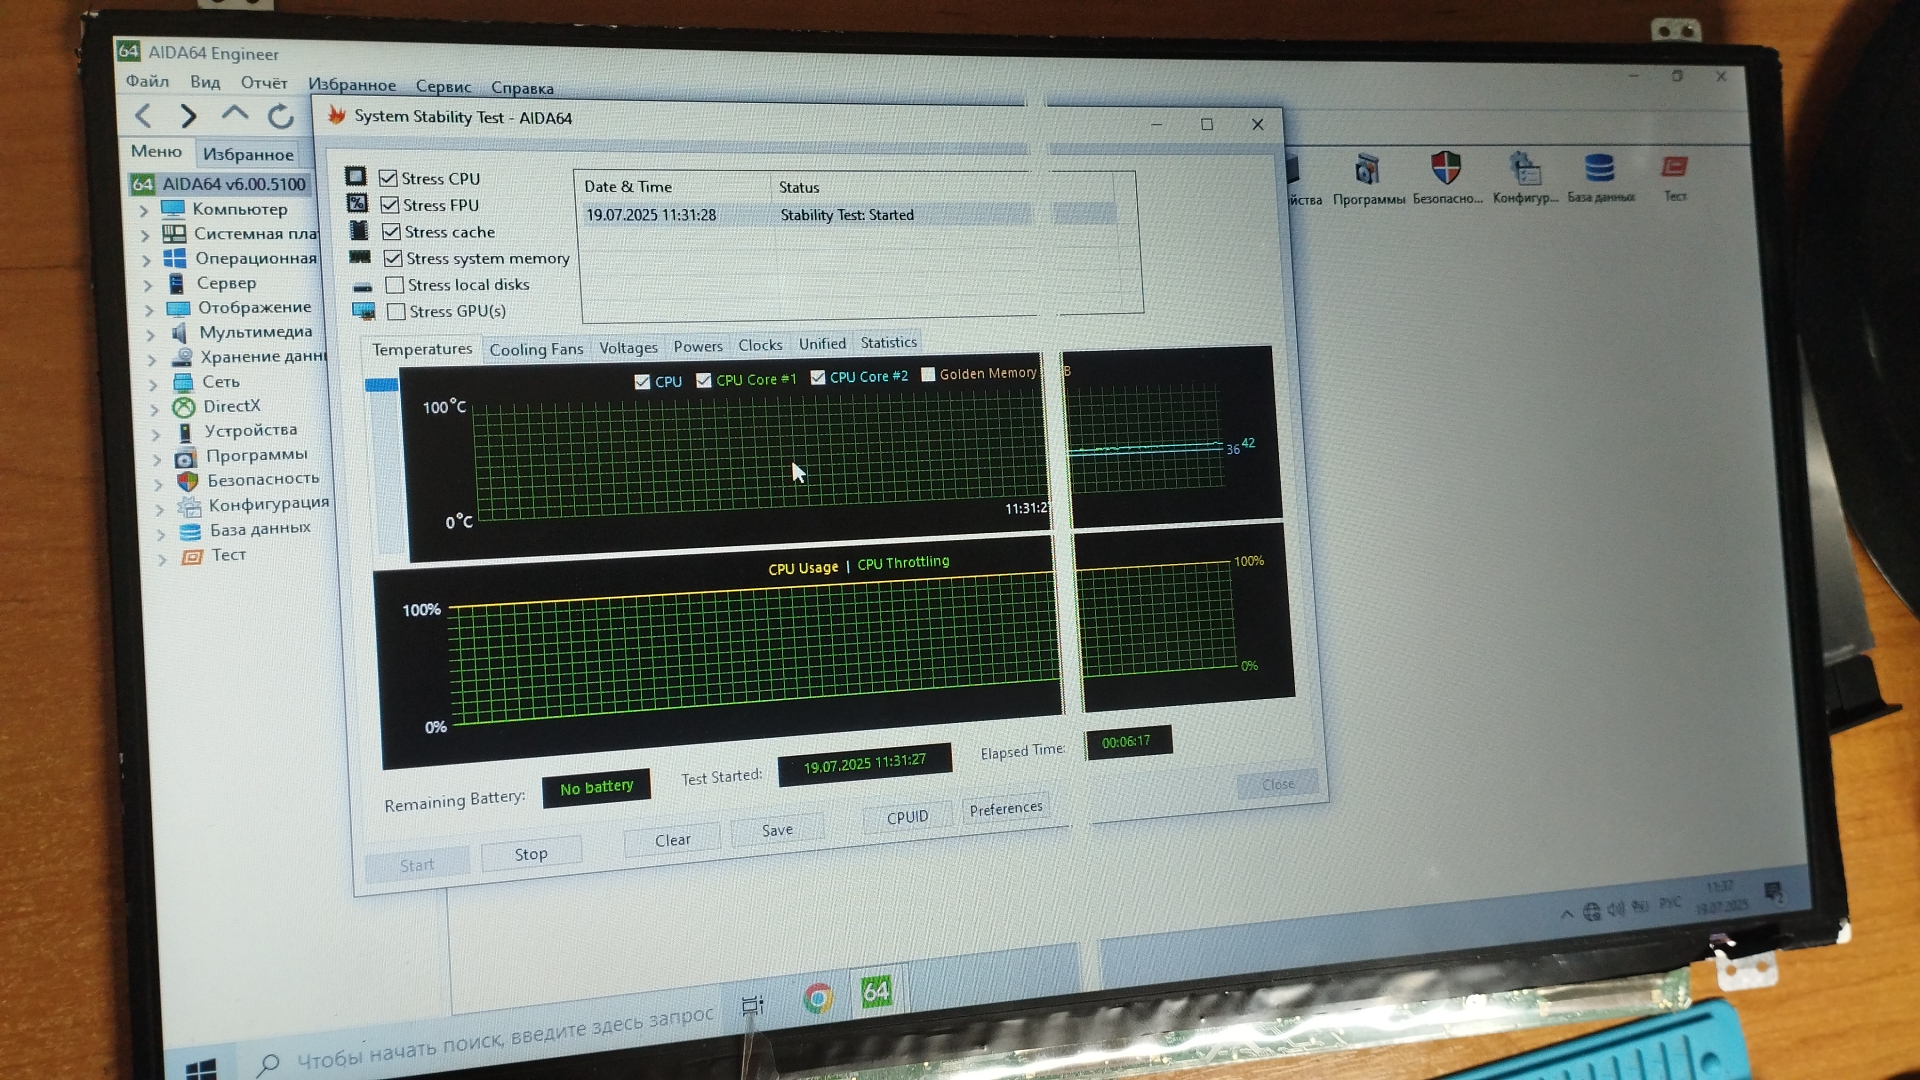Click the AIDA64 icon on the taskbar
Viewport: 1920px width, 1080px height.
tap(876, 991)
